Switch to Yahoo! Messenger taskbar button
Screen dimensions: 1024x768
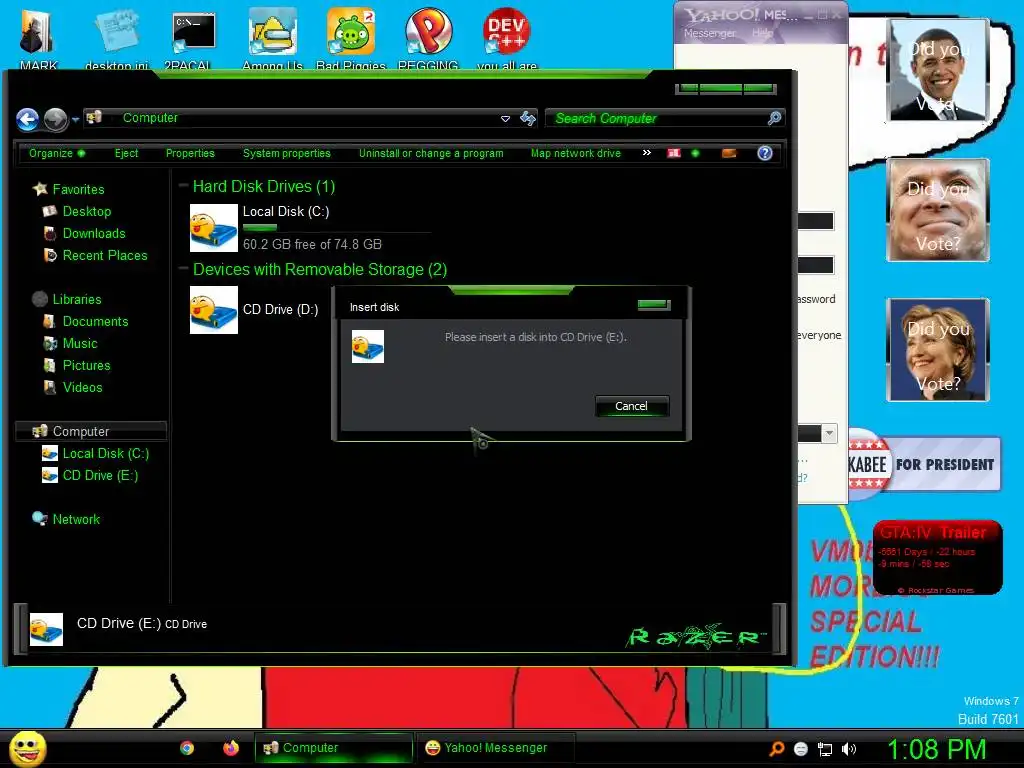click(x=496, y=748)
